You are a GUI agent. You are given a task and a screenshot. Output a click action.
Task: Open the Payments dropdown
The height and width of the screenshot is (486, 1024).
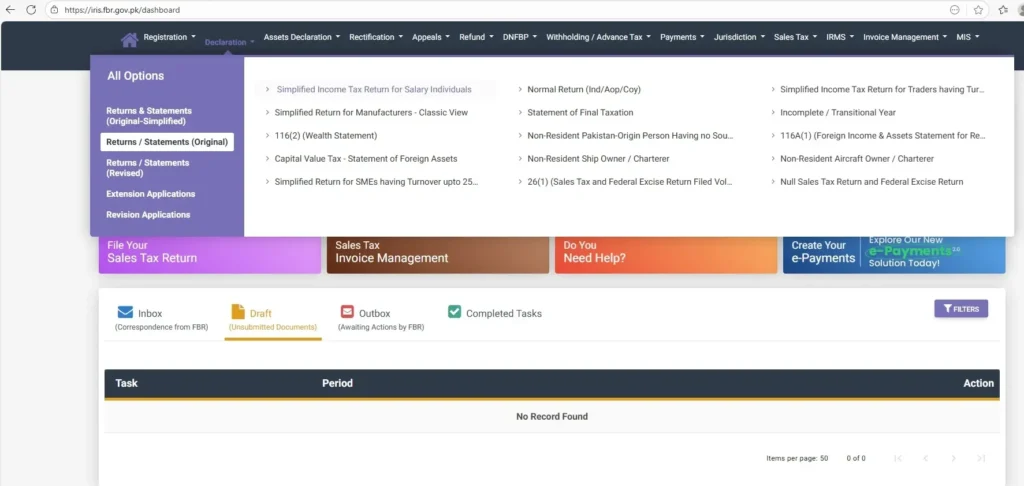click(x=682, y=37)
